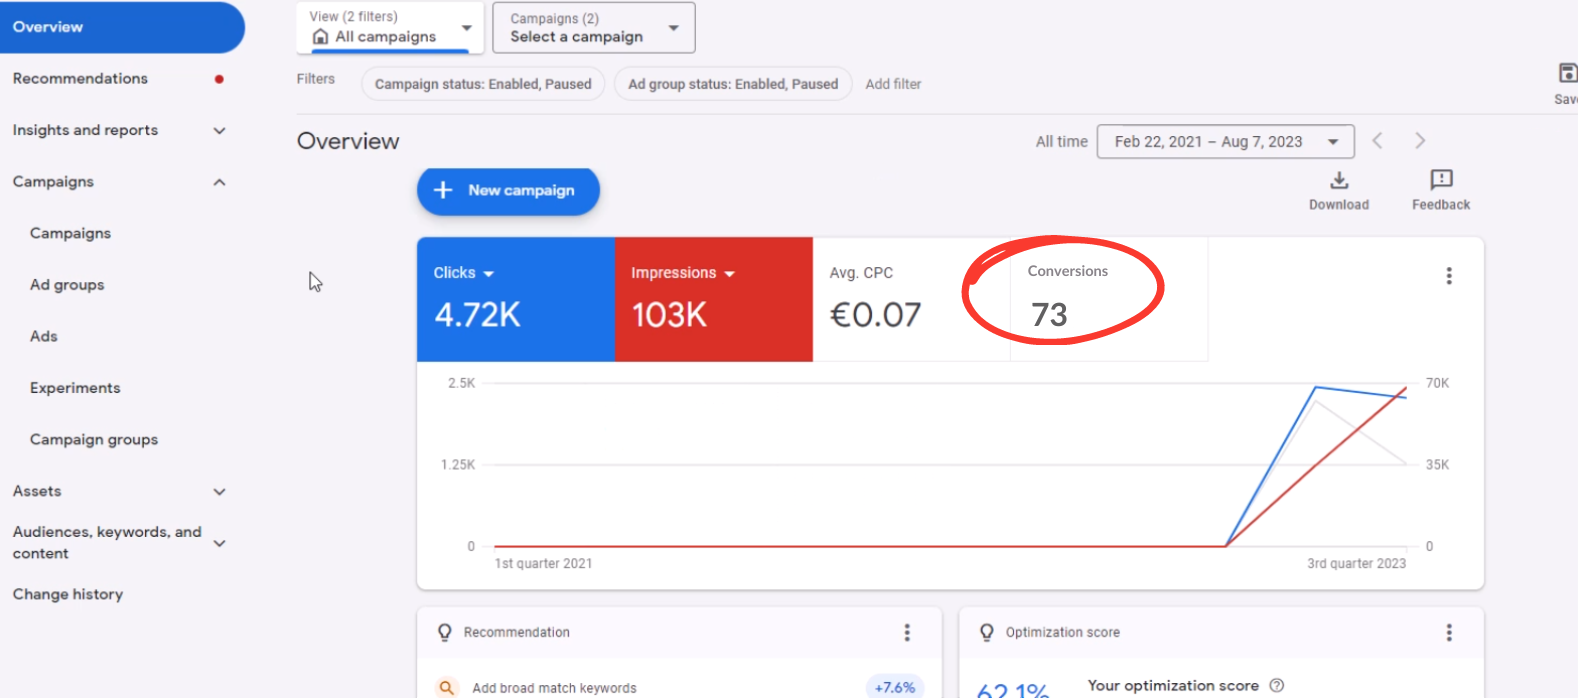Open Select a campaign dropdown
The image size is (1578, 698).
[x=593, y=28]
